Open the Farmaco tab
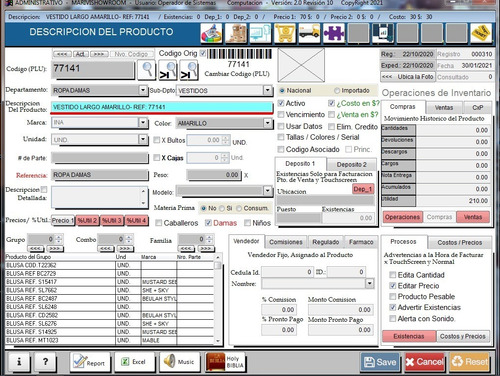Screen dimensions: 500x376 [361, 242]
